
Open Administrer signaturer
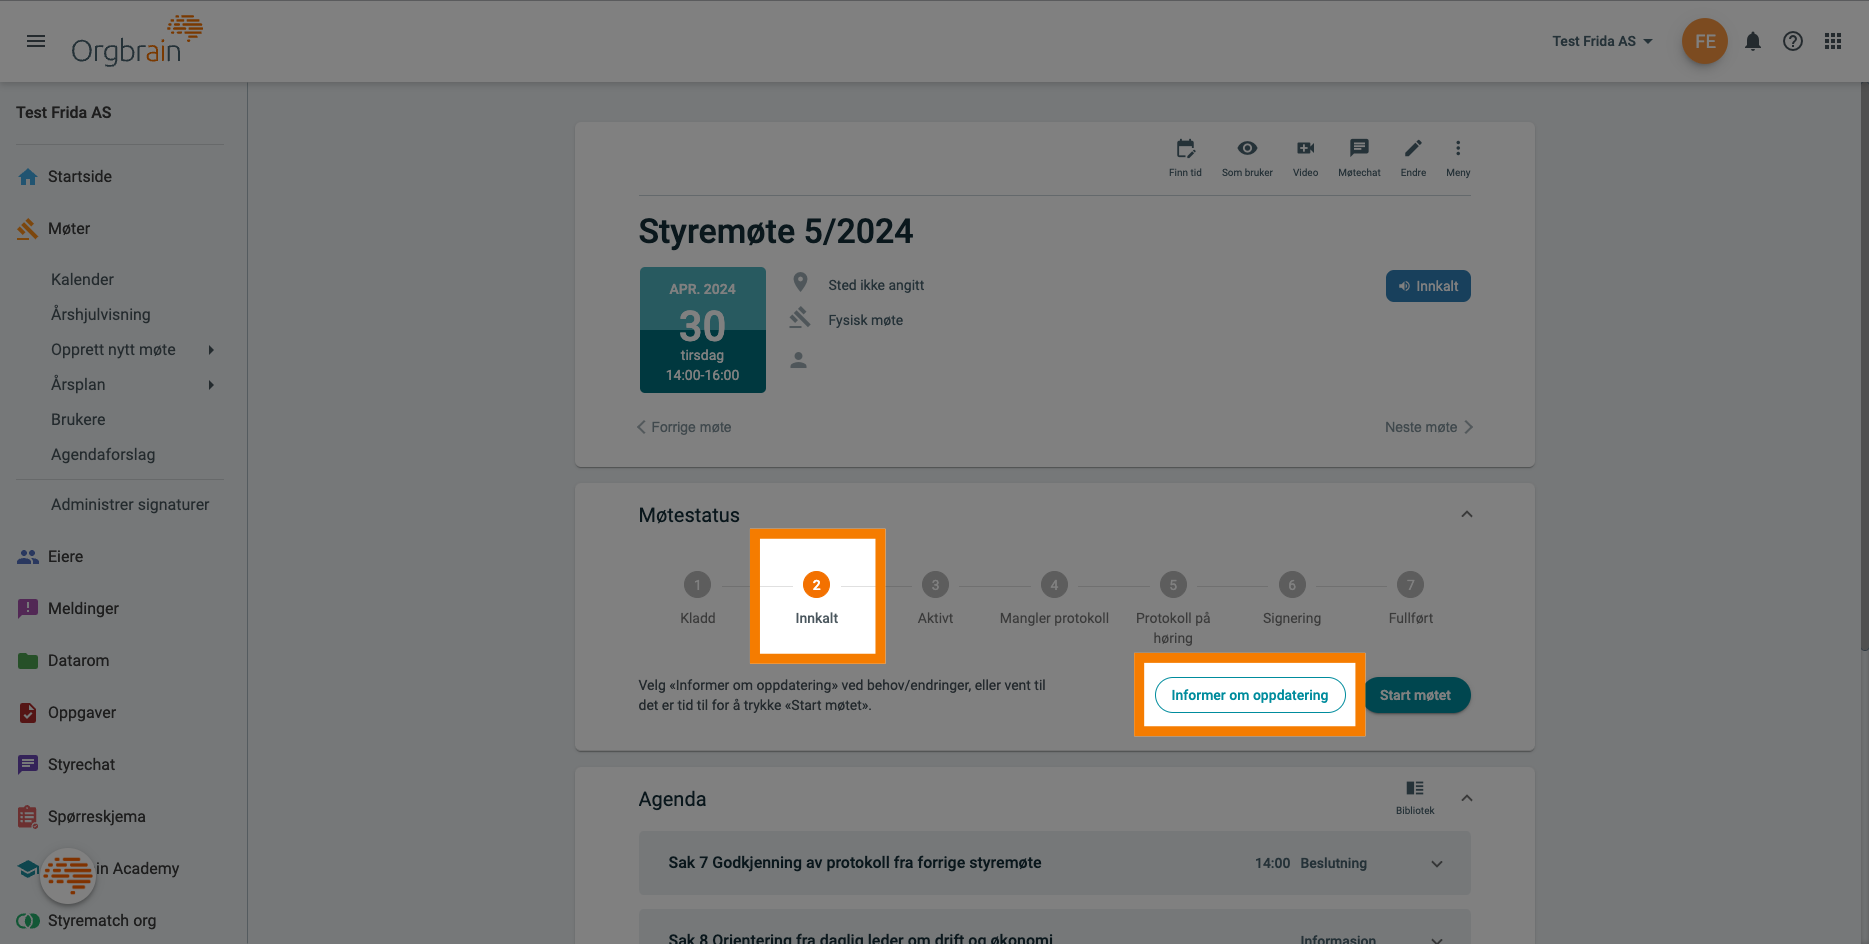[130, 504]
